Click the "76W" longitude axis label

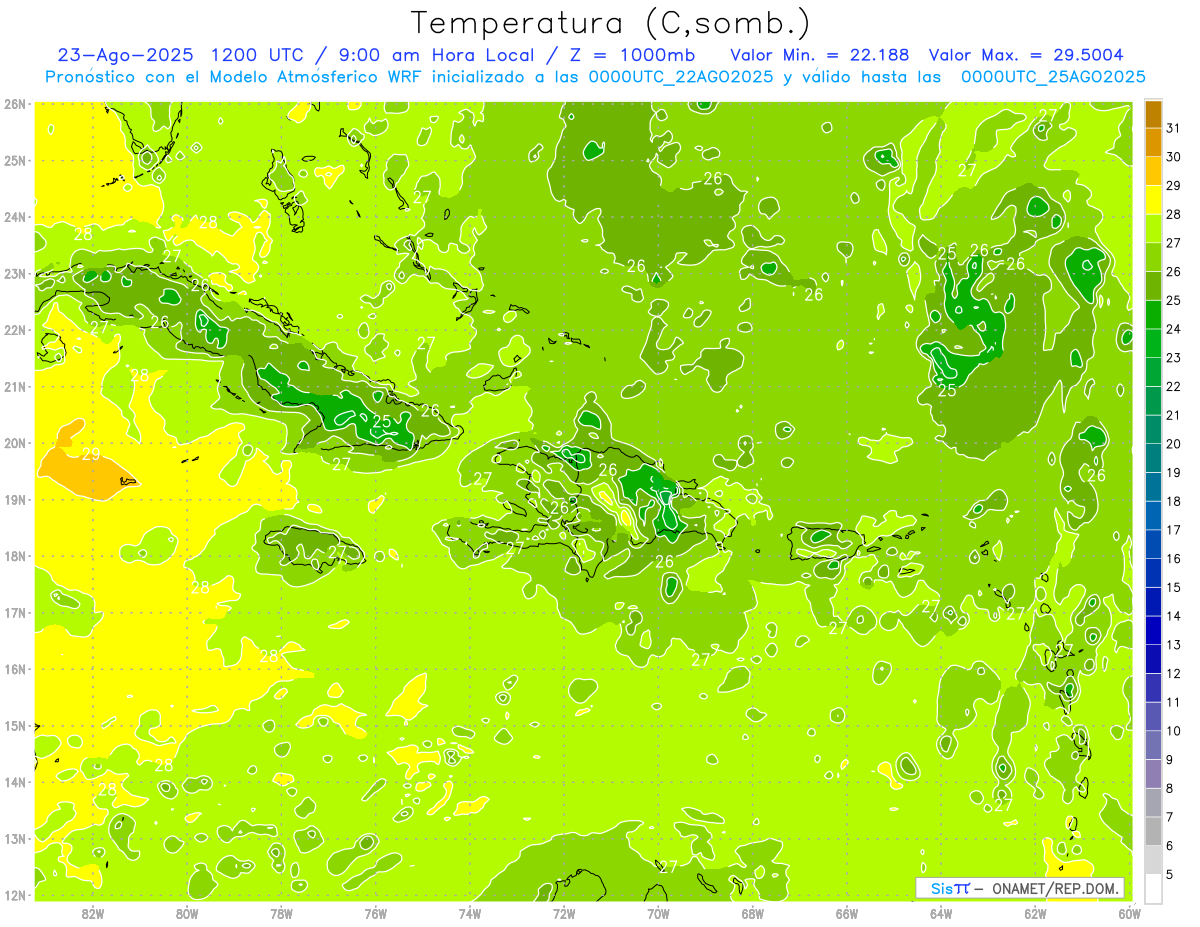(x=376, y=912)
